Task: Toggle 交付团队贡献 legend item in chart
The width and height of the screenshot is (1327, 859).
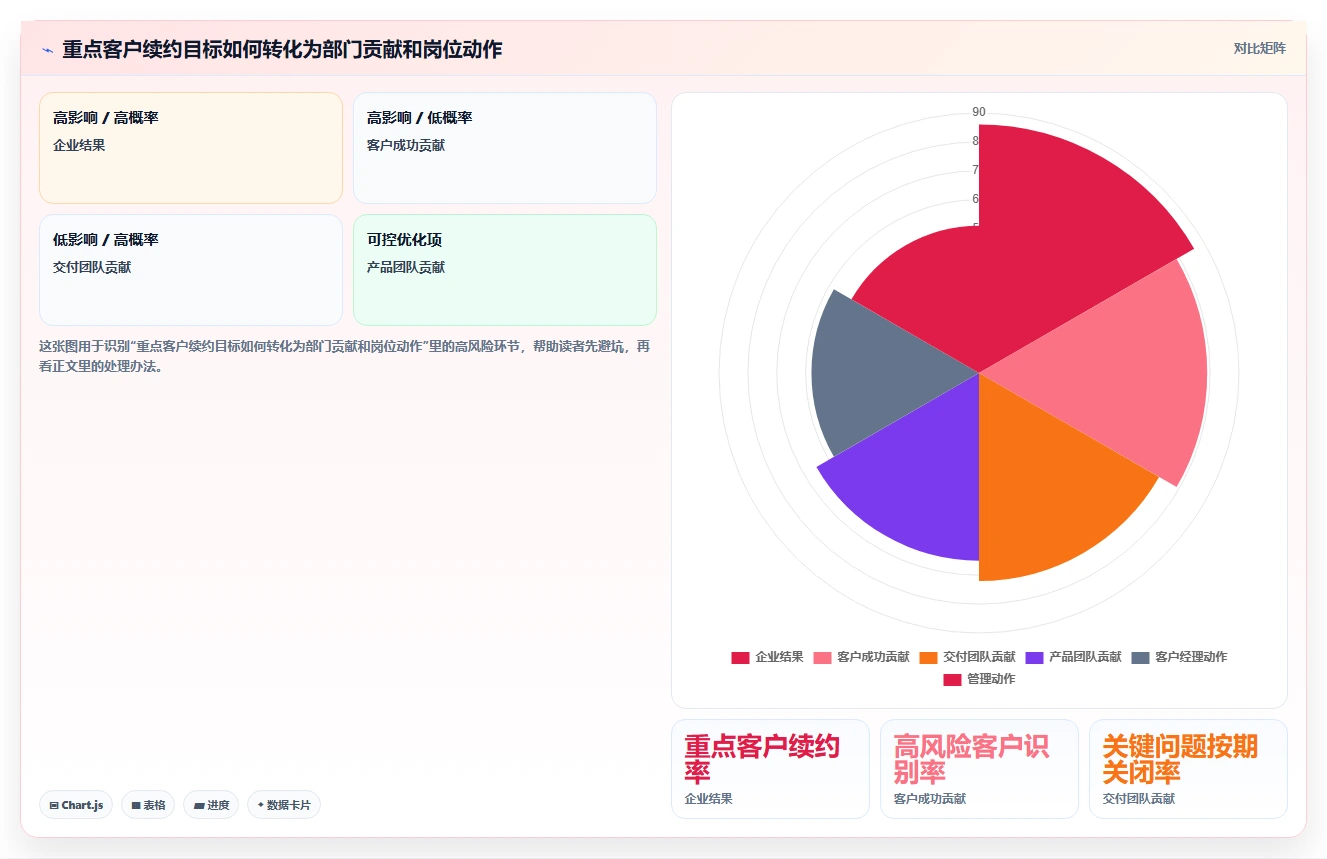Action: pos(968,657)
